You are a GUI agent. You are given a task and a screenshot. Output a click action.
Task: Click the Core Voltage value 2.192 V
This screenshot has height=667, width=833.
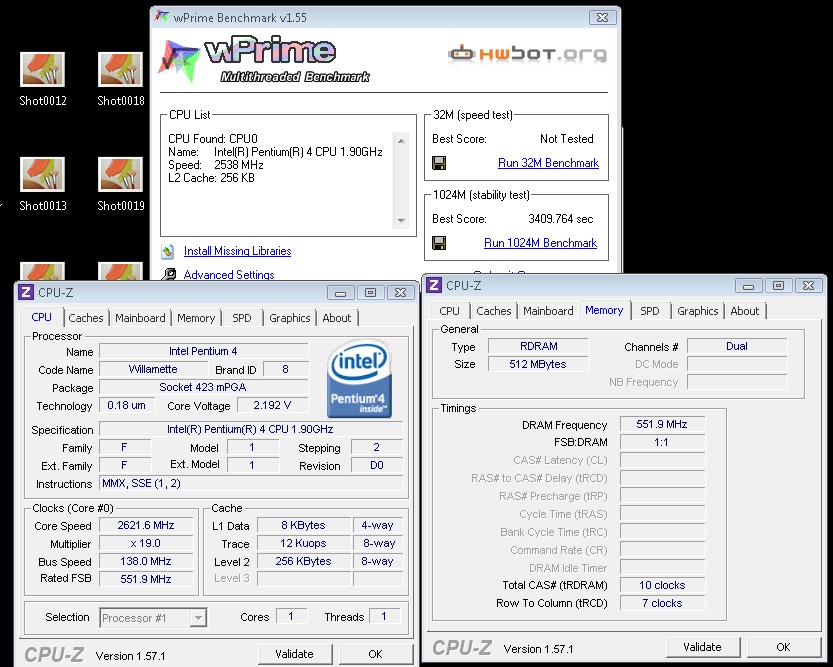click(x=273, y=405)
